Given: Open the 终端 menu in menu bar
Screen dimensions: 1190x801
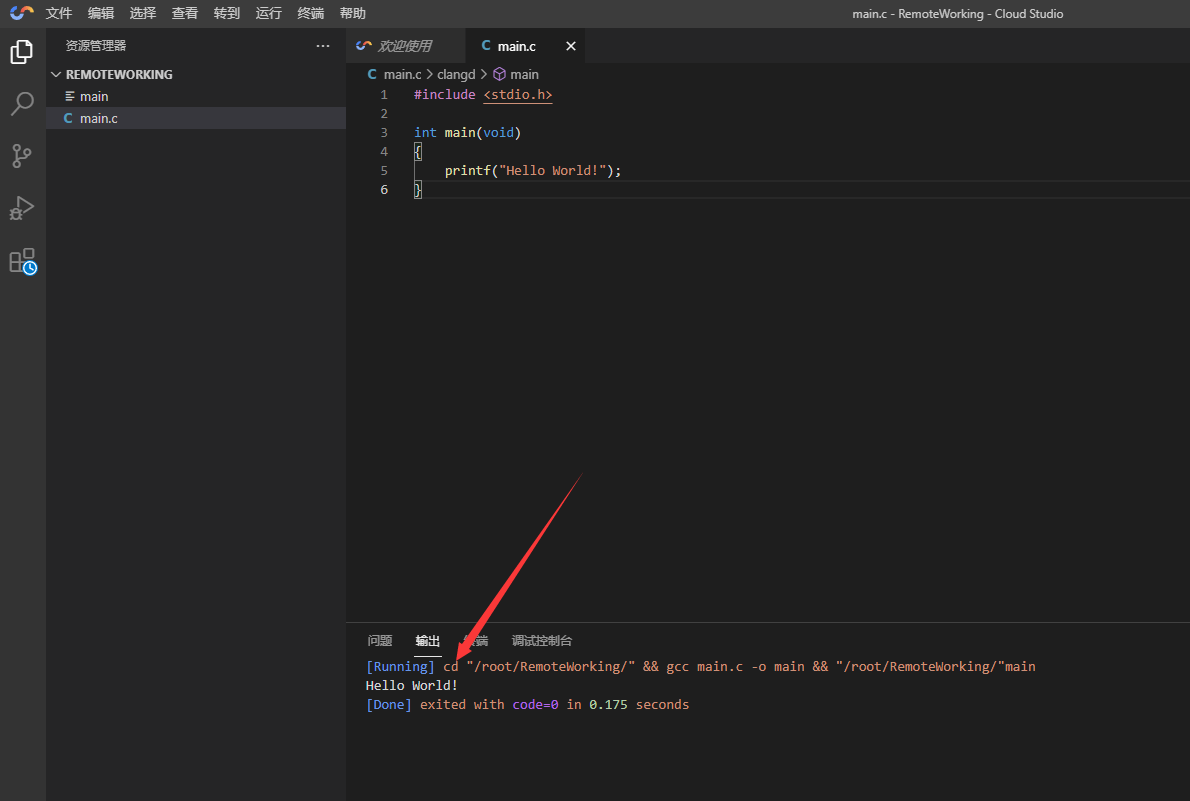Looking at the screenshot, I should 311,13.
